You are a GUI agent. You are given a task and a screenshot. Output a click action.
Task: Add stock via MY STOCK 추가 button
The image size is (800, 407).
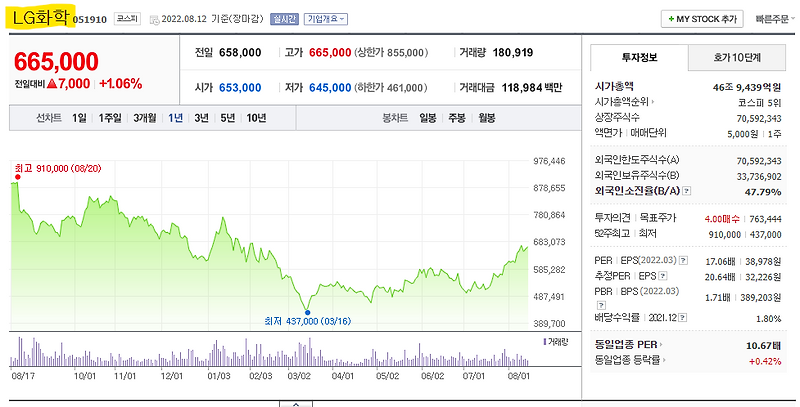coord(702,19)
